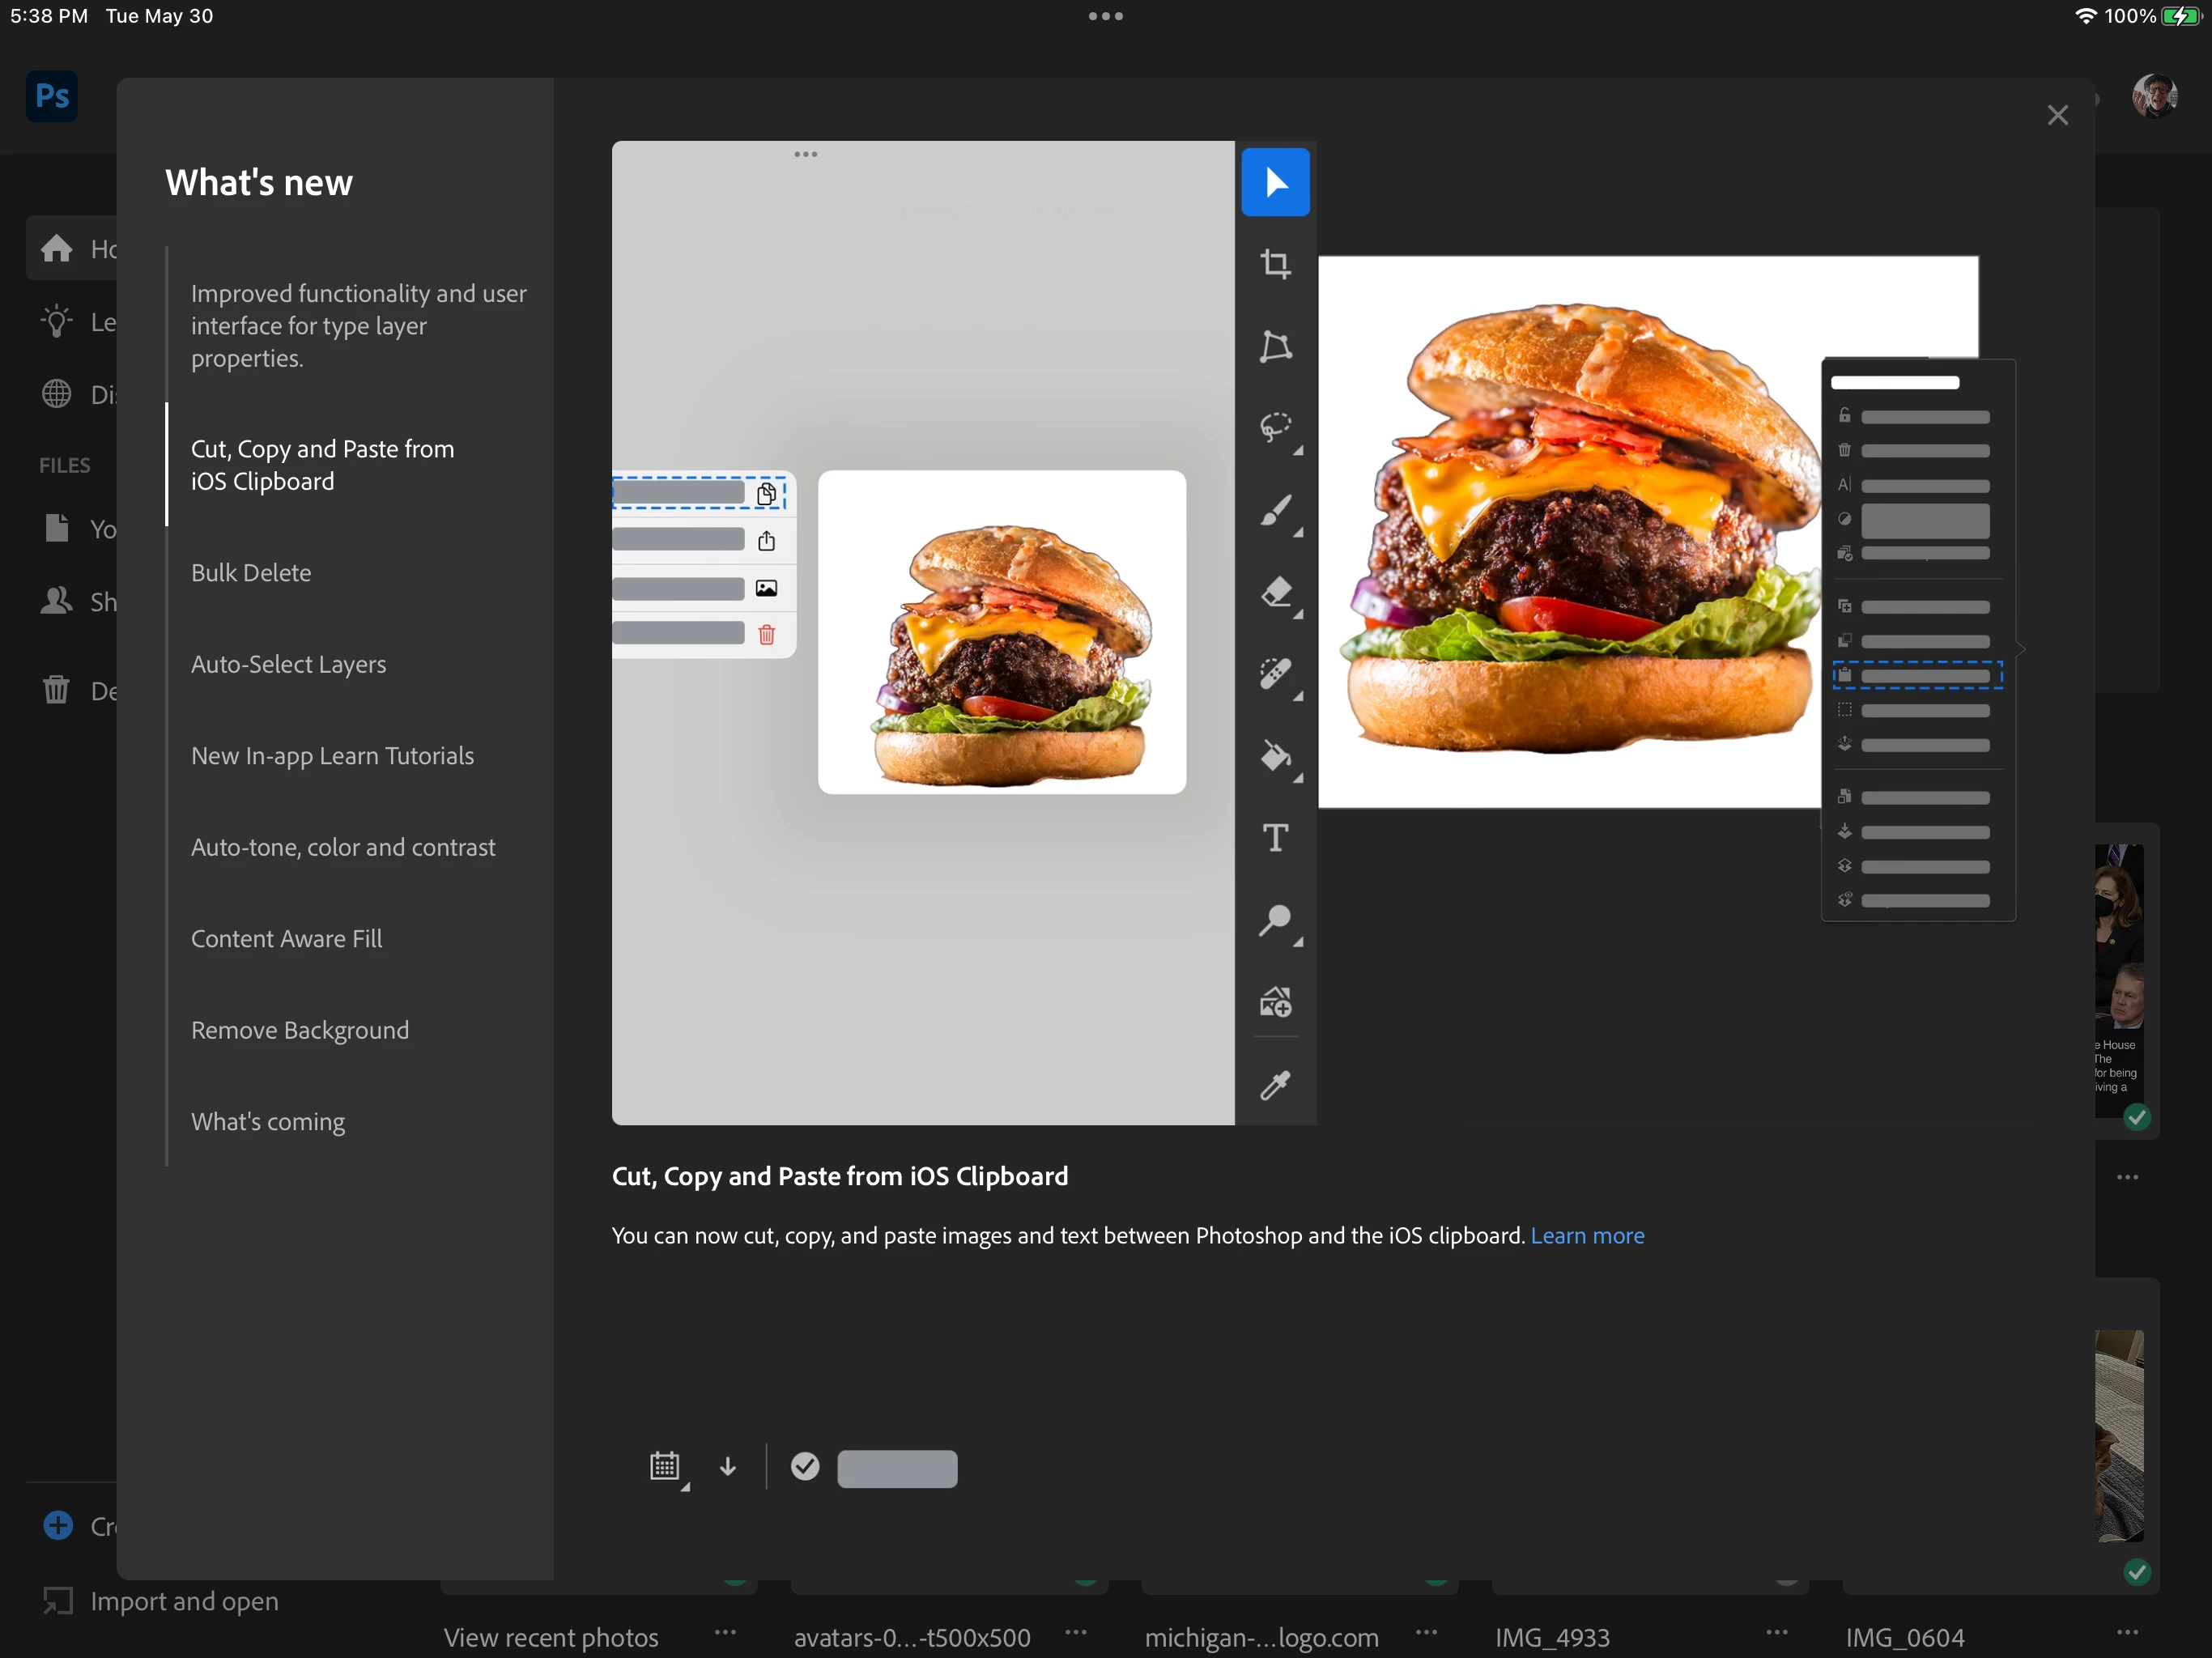Click the Lasso selection tool
This screenshot has height=1658, width=2212.
(1275, 427)
